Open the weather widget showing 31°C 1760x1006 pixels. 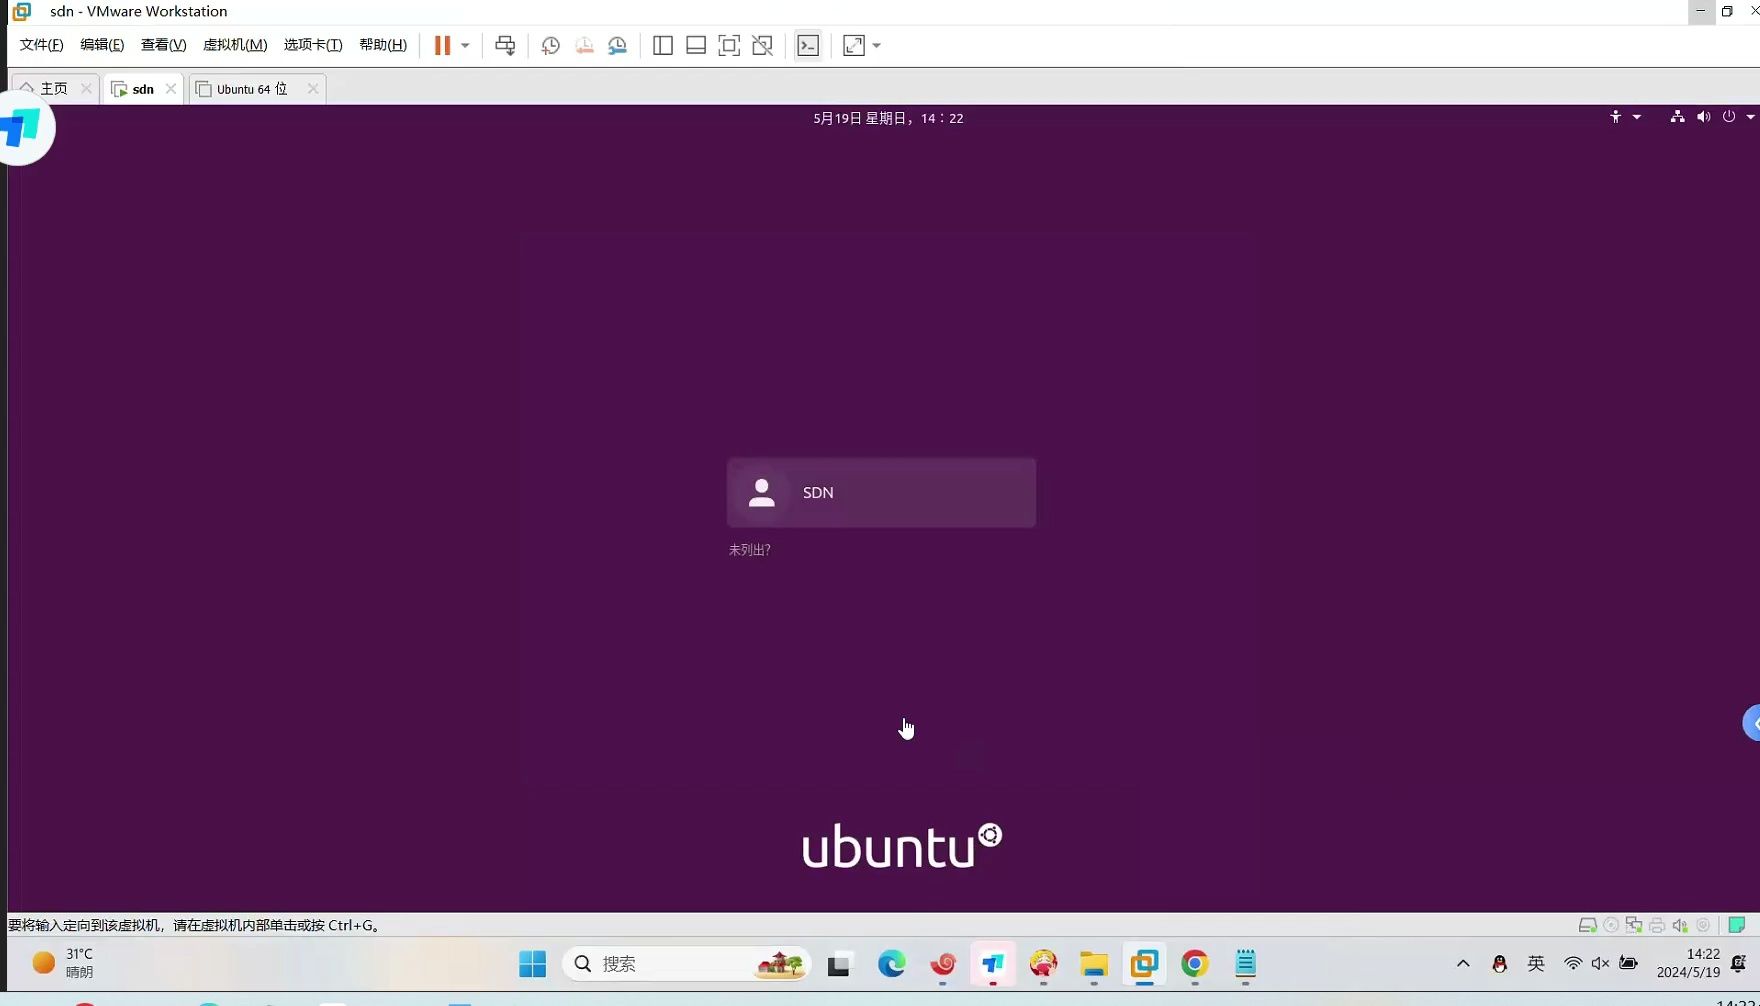click(62, 964)
